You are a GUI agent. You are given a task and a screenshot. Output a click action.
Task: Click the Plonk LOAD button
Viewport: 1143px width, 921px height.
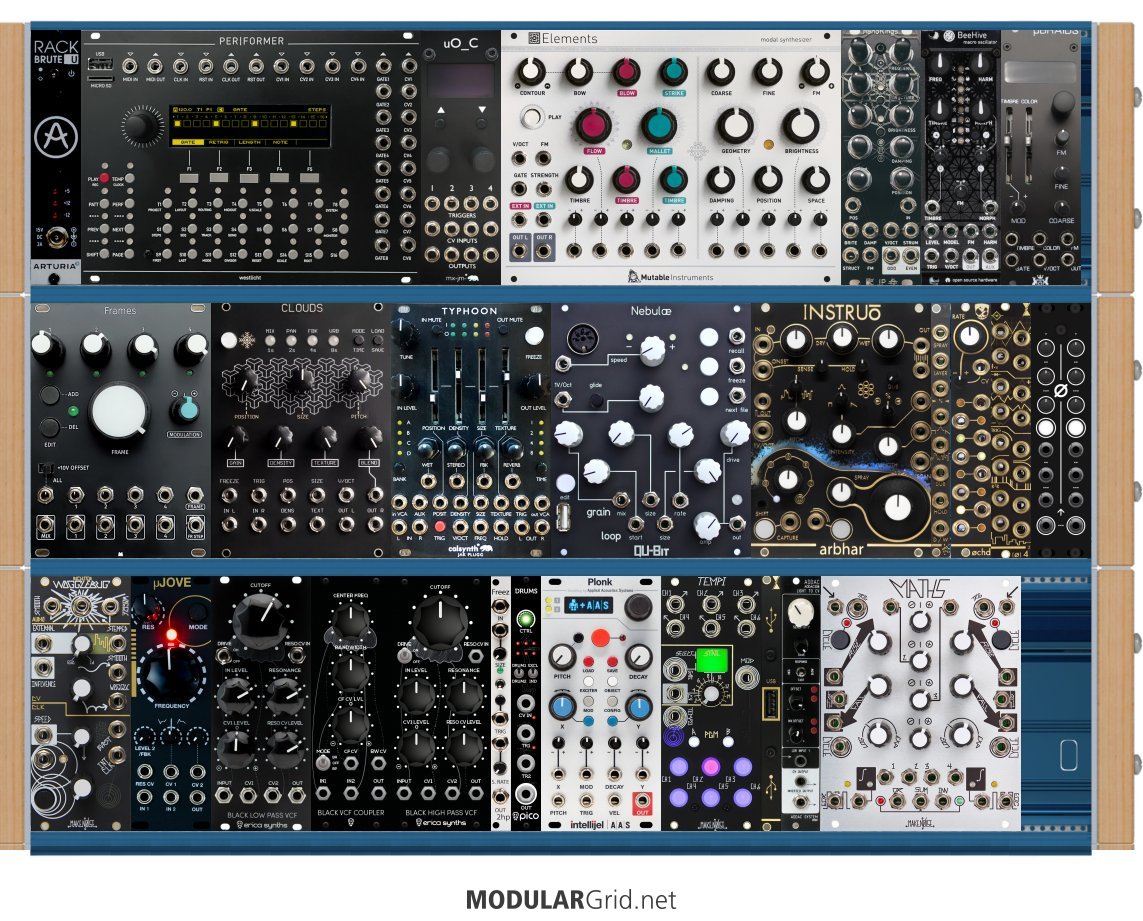point(588,661)
